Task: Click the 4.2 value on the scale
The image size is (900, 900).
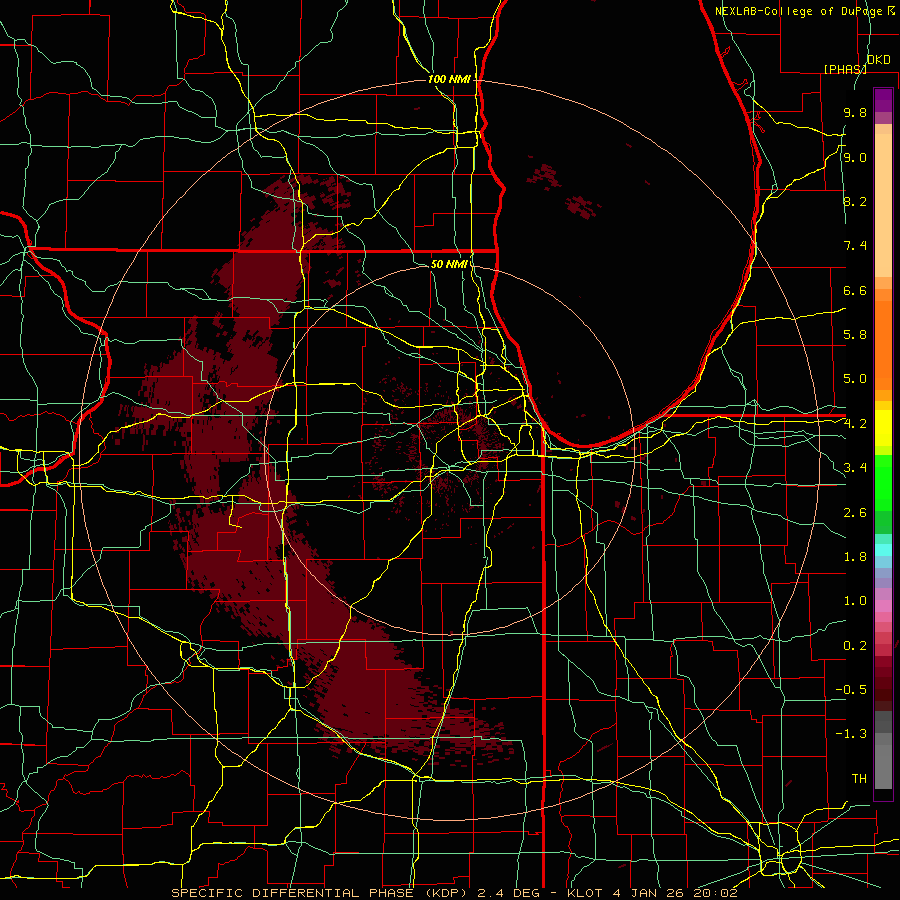Action: pos(855,424)
